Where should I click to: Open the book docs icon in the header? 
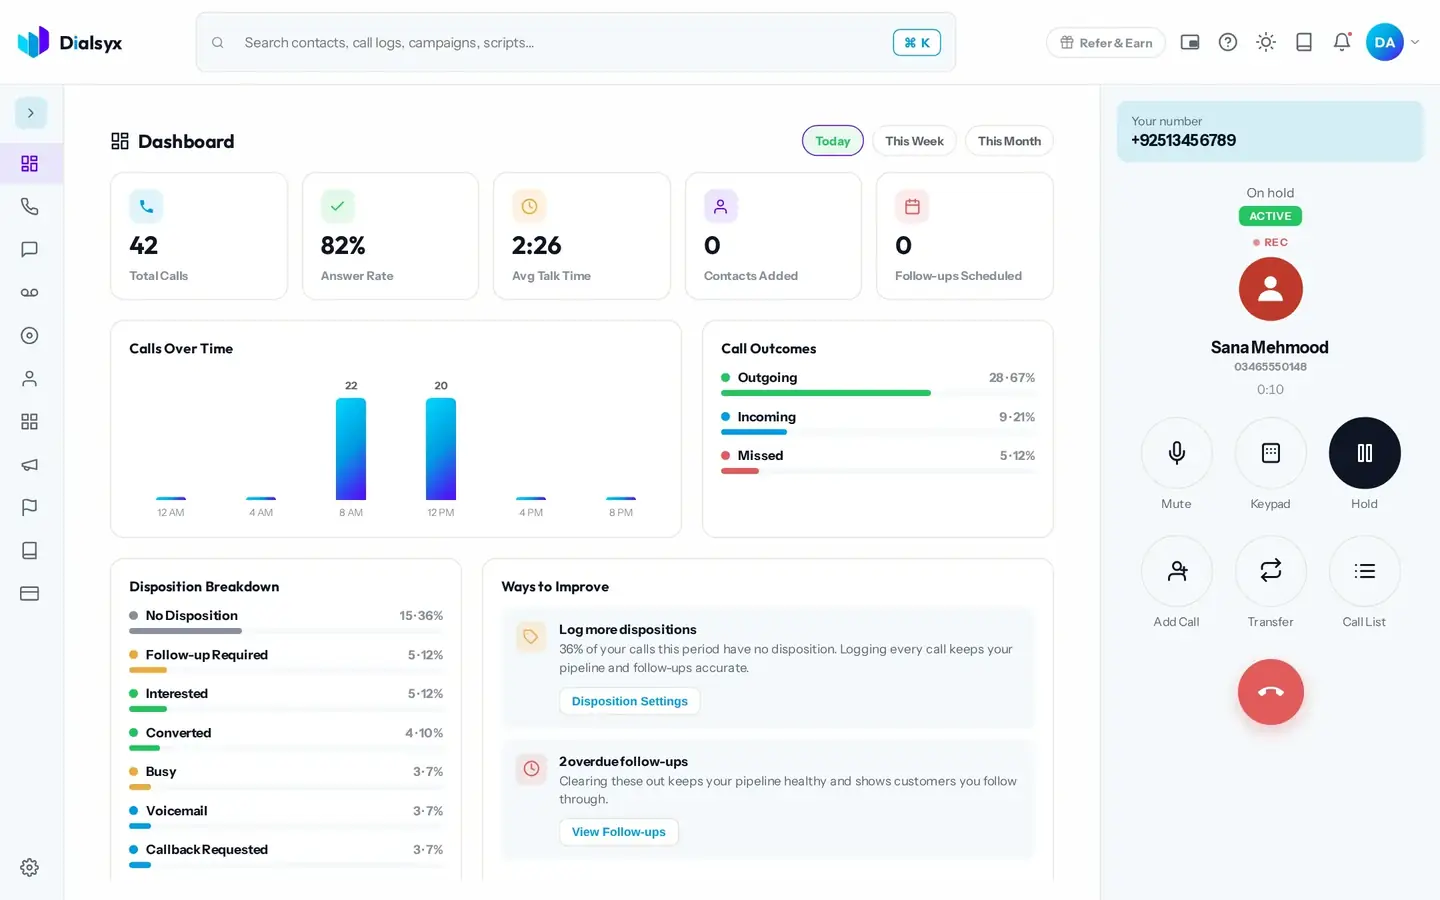coord(1304,42)
